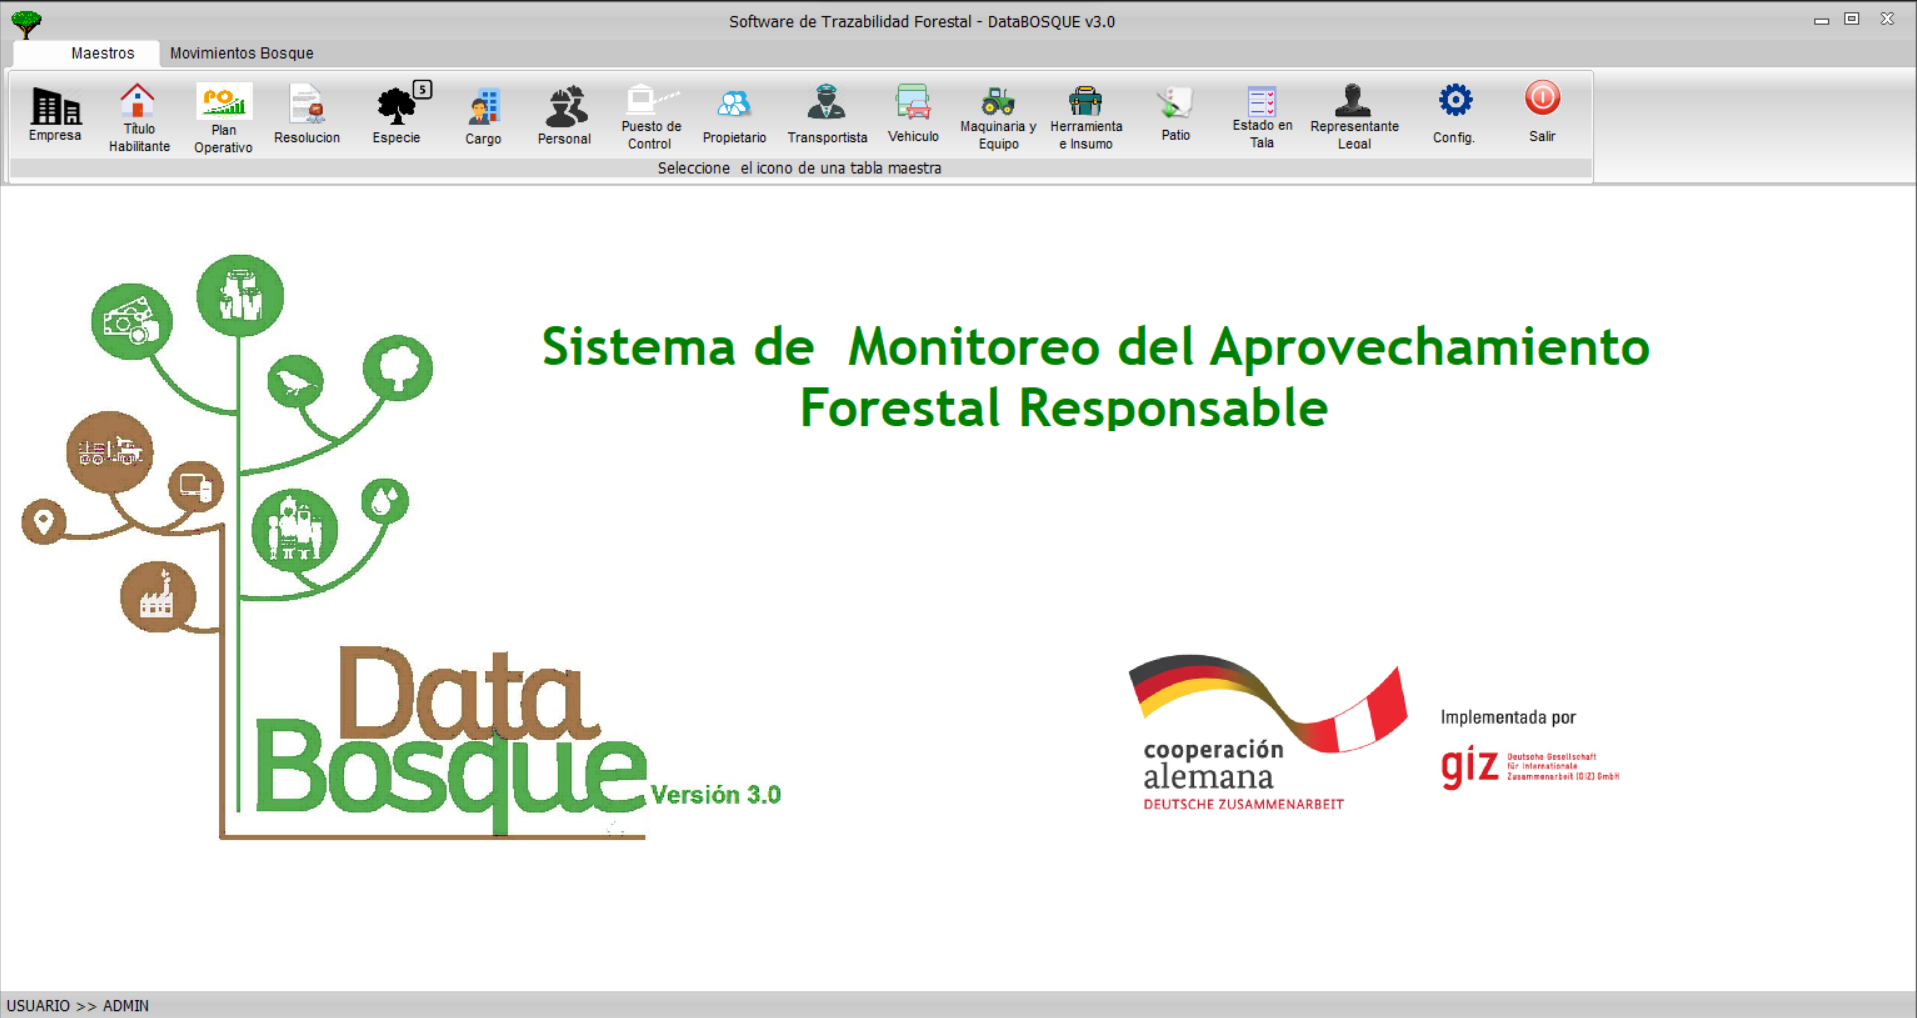1917x1018 pixels.
Task: Select Maquinaria y Equipo tractor icon
Action: (997, 100)
